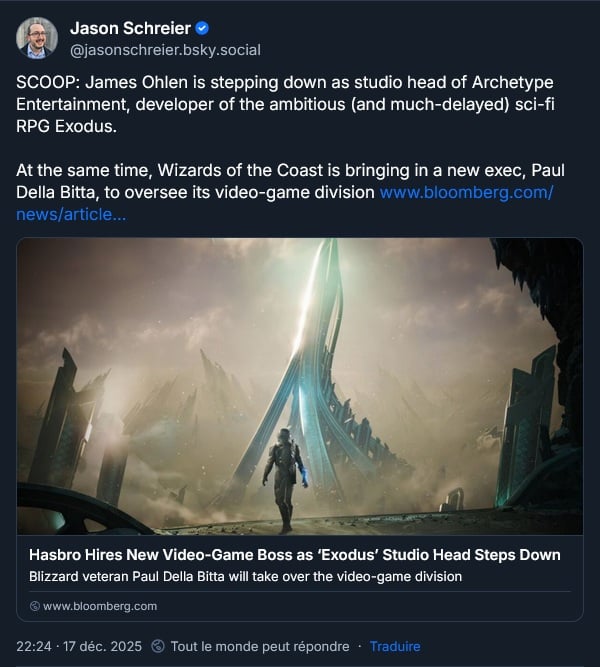Follow the www.bloomberg.com/ link in post text
The image size is (600, 667).
point(467,192)
